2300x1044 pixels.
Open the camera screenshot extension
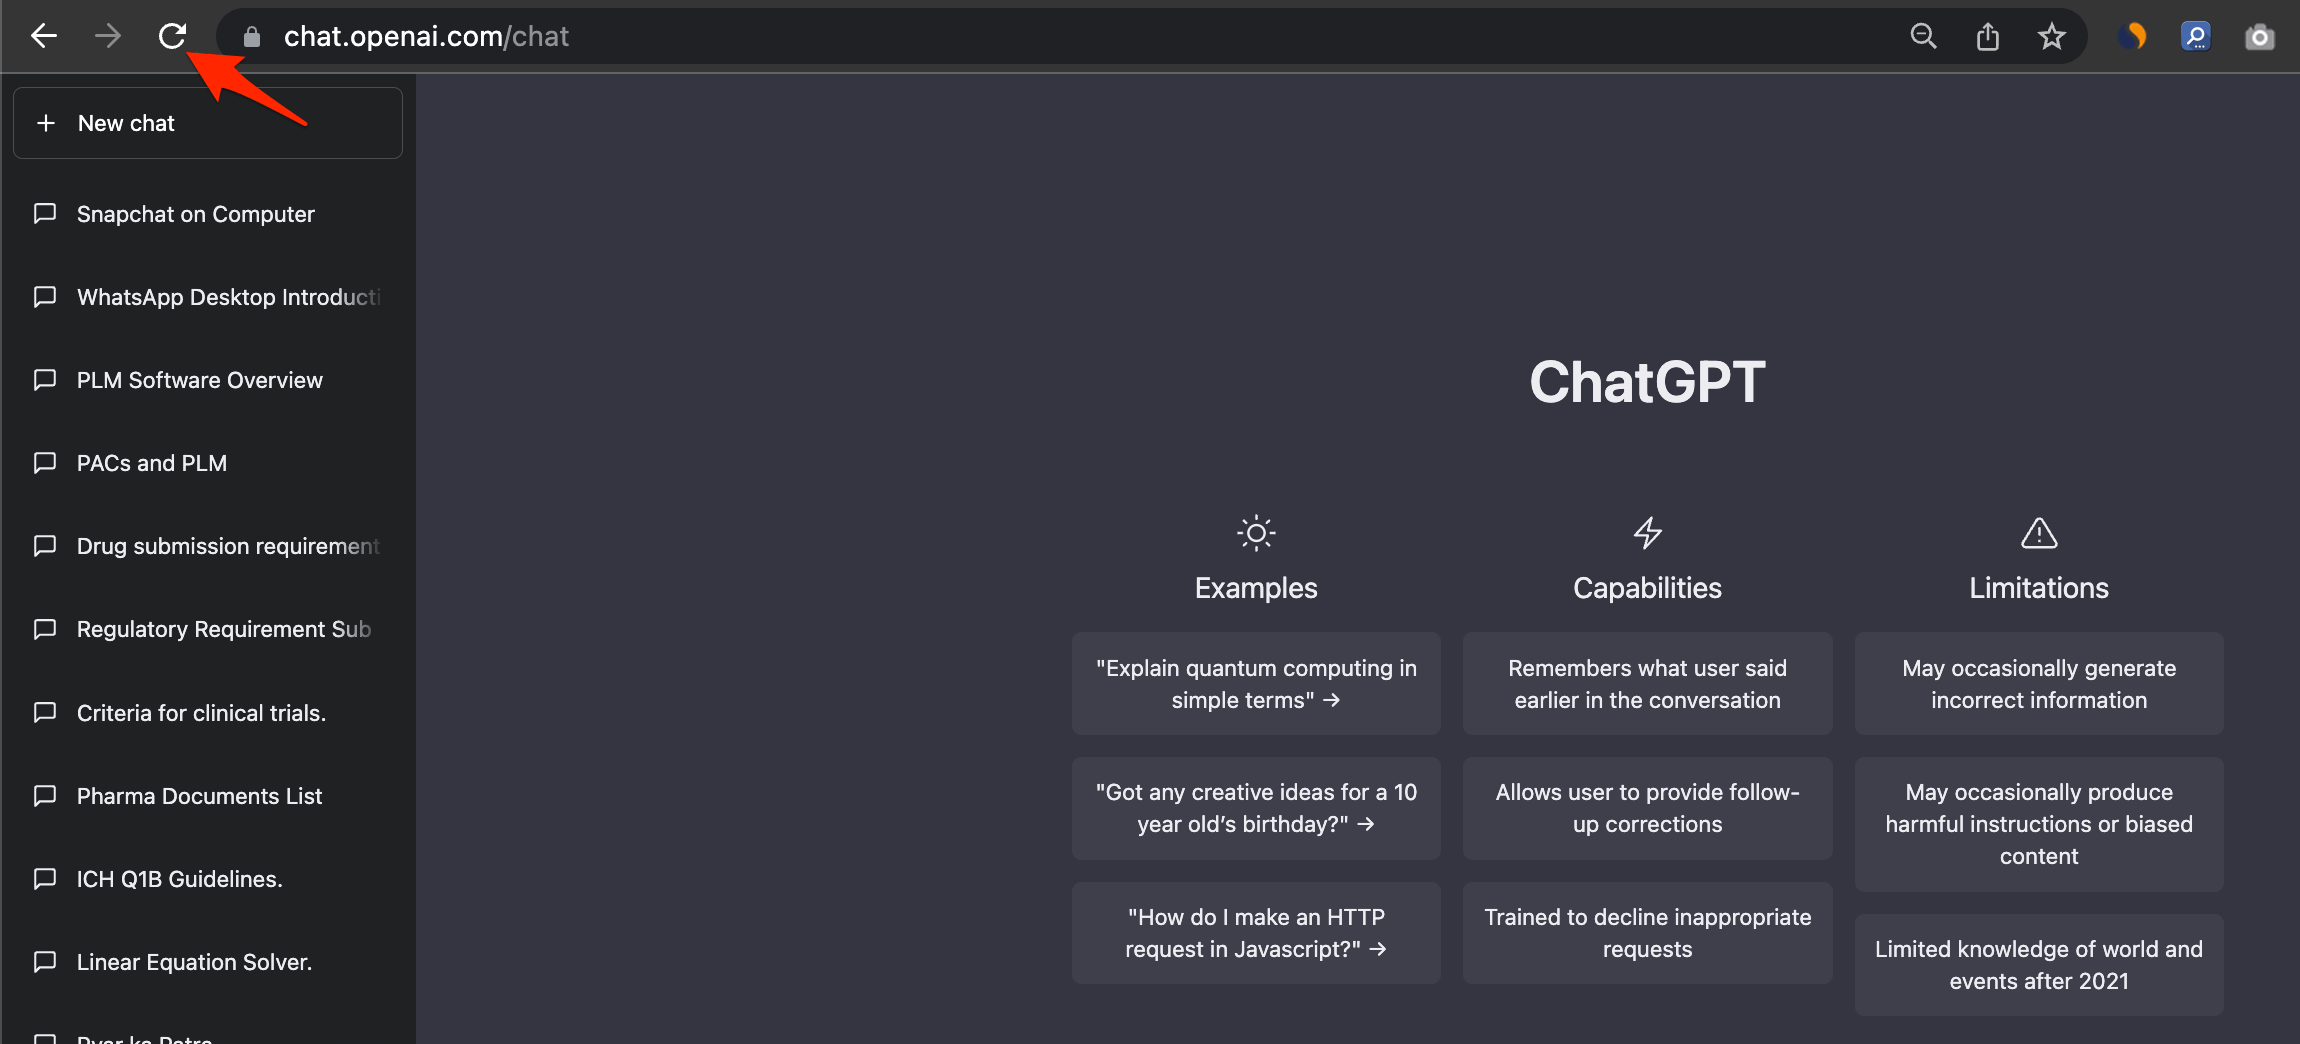[2260, 35]
